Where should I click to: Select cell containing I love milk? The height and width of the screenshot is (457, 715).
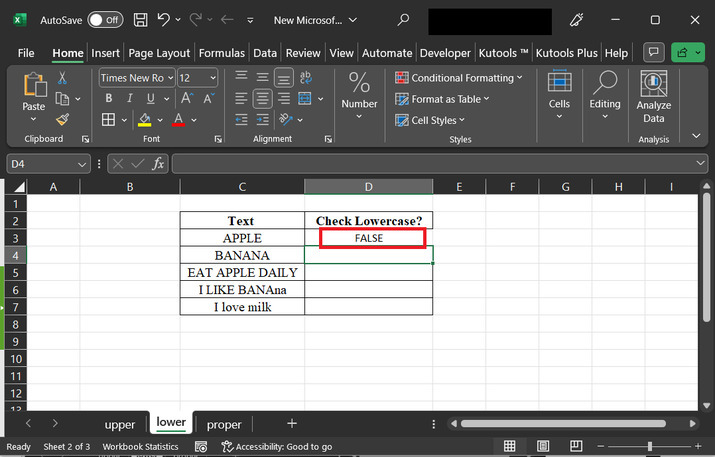click(242, 307)
